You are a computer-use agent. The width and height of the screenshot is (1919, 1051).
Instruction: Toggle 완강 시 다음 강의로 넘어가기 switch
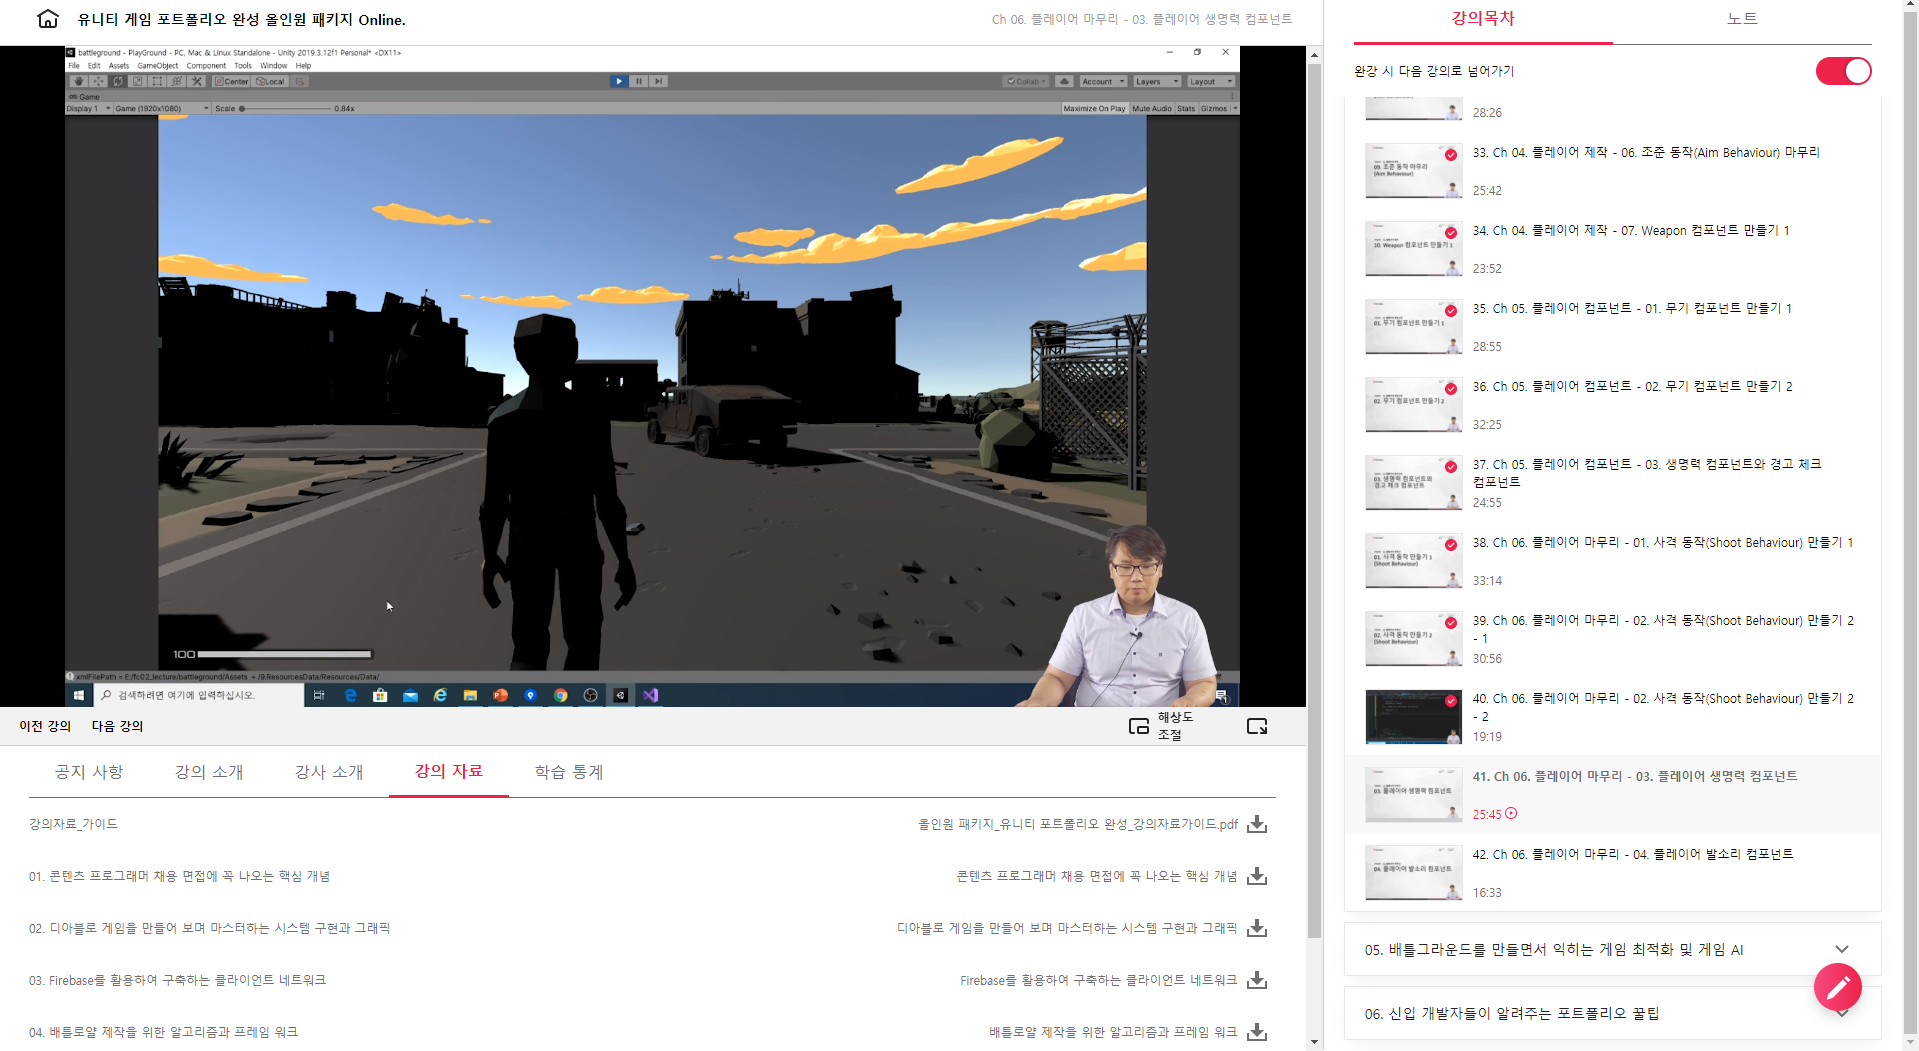pos(1843,71)
